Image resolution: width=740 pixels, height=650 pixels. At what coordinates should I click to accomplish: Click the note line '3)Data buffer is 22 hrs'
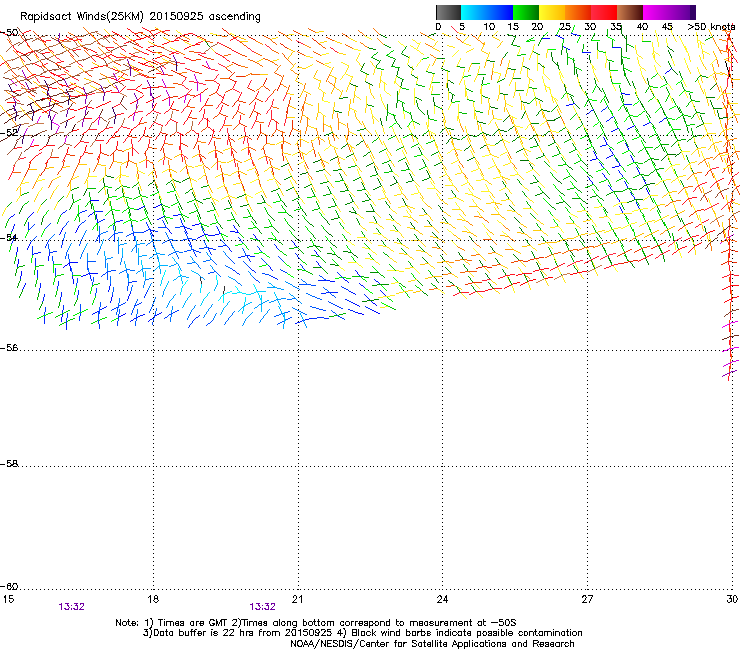coord(362,633)
